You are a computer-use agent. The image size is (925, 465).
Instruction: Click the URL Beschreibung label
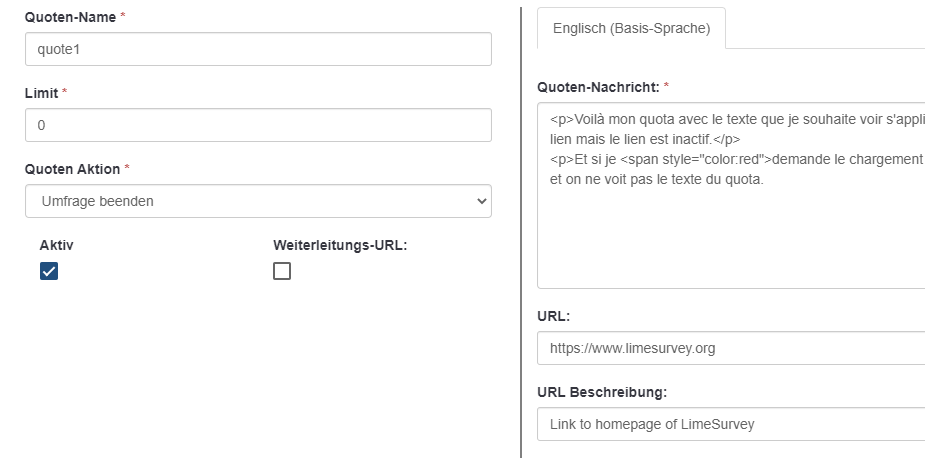coord(601,391)
